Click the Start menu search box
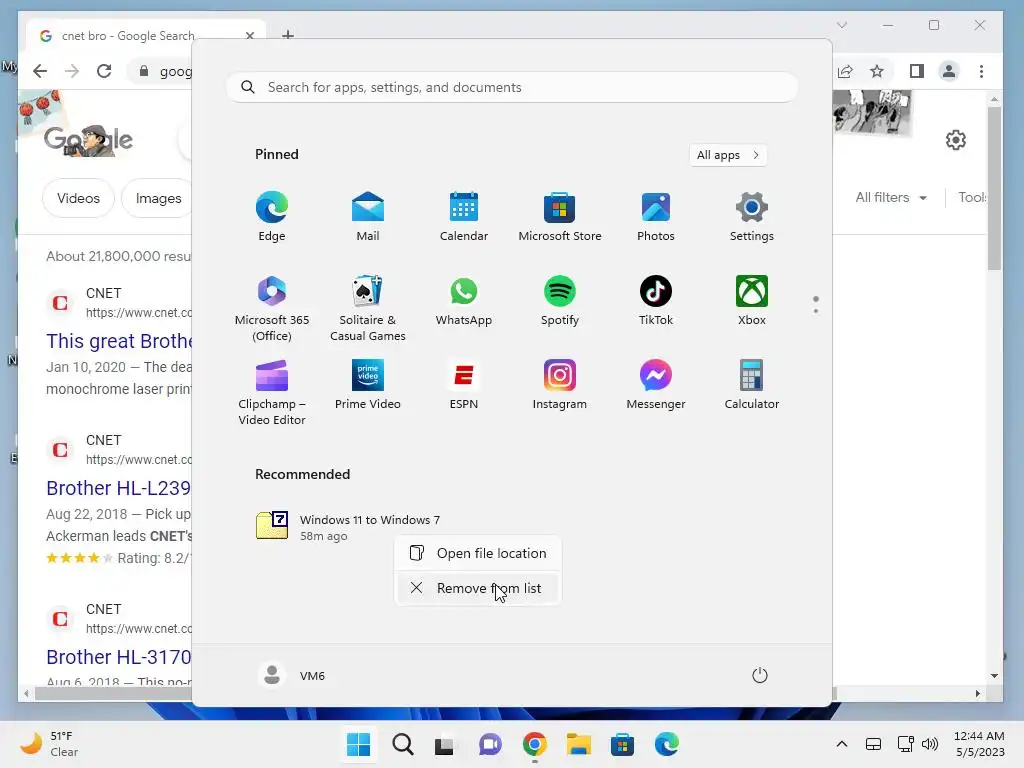1024x768 pixels. point(512,88)
